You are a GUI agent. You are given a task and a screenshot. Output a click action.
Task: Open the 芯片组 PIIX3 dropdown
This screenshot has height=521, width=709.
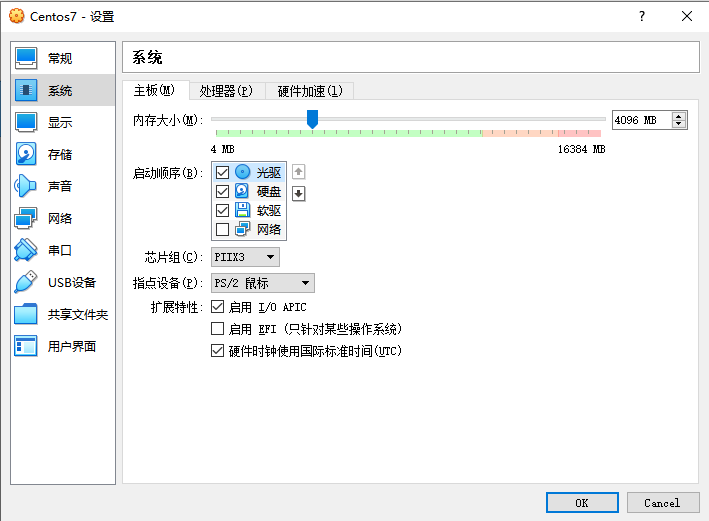click(x=245, y=257)
